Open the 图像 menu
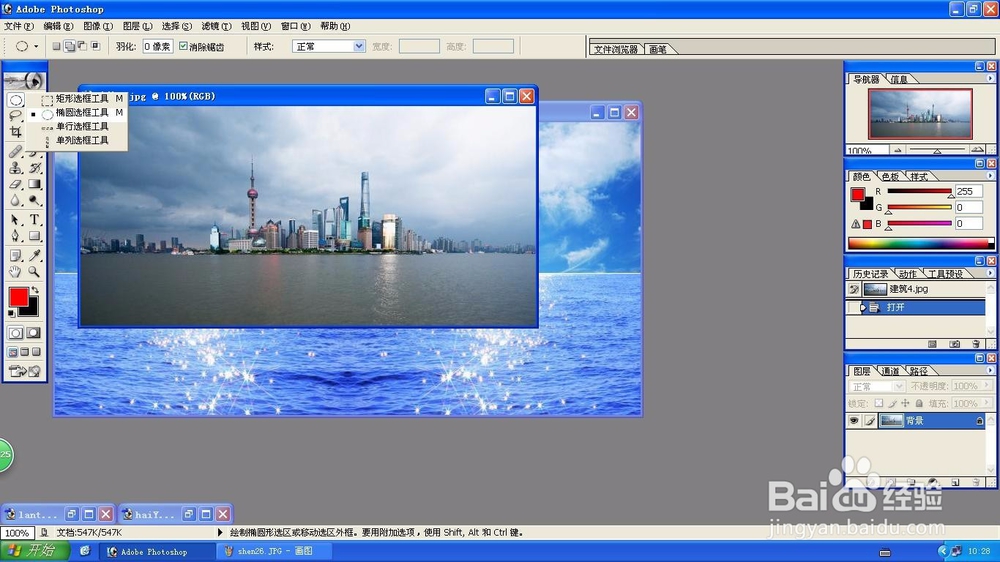This screenshot has height=562, width=1000. 98,26
